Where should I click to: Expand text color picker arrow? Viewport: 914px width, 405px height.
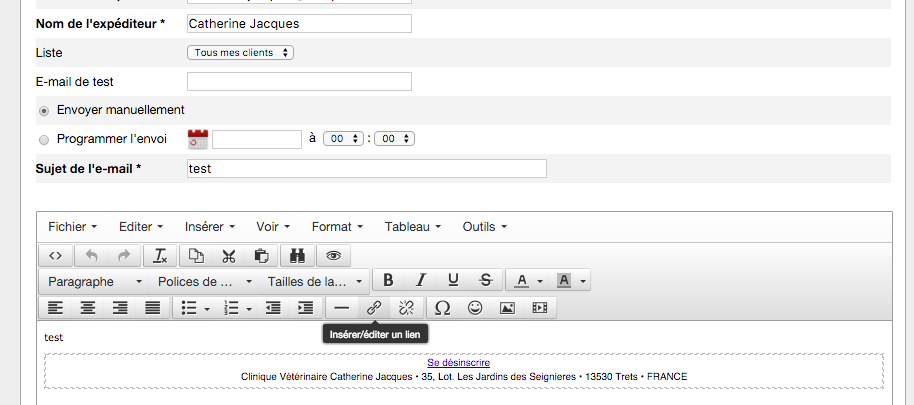click(540, 282)
